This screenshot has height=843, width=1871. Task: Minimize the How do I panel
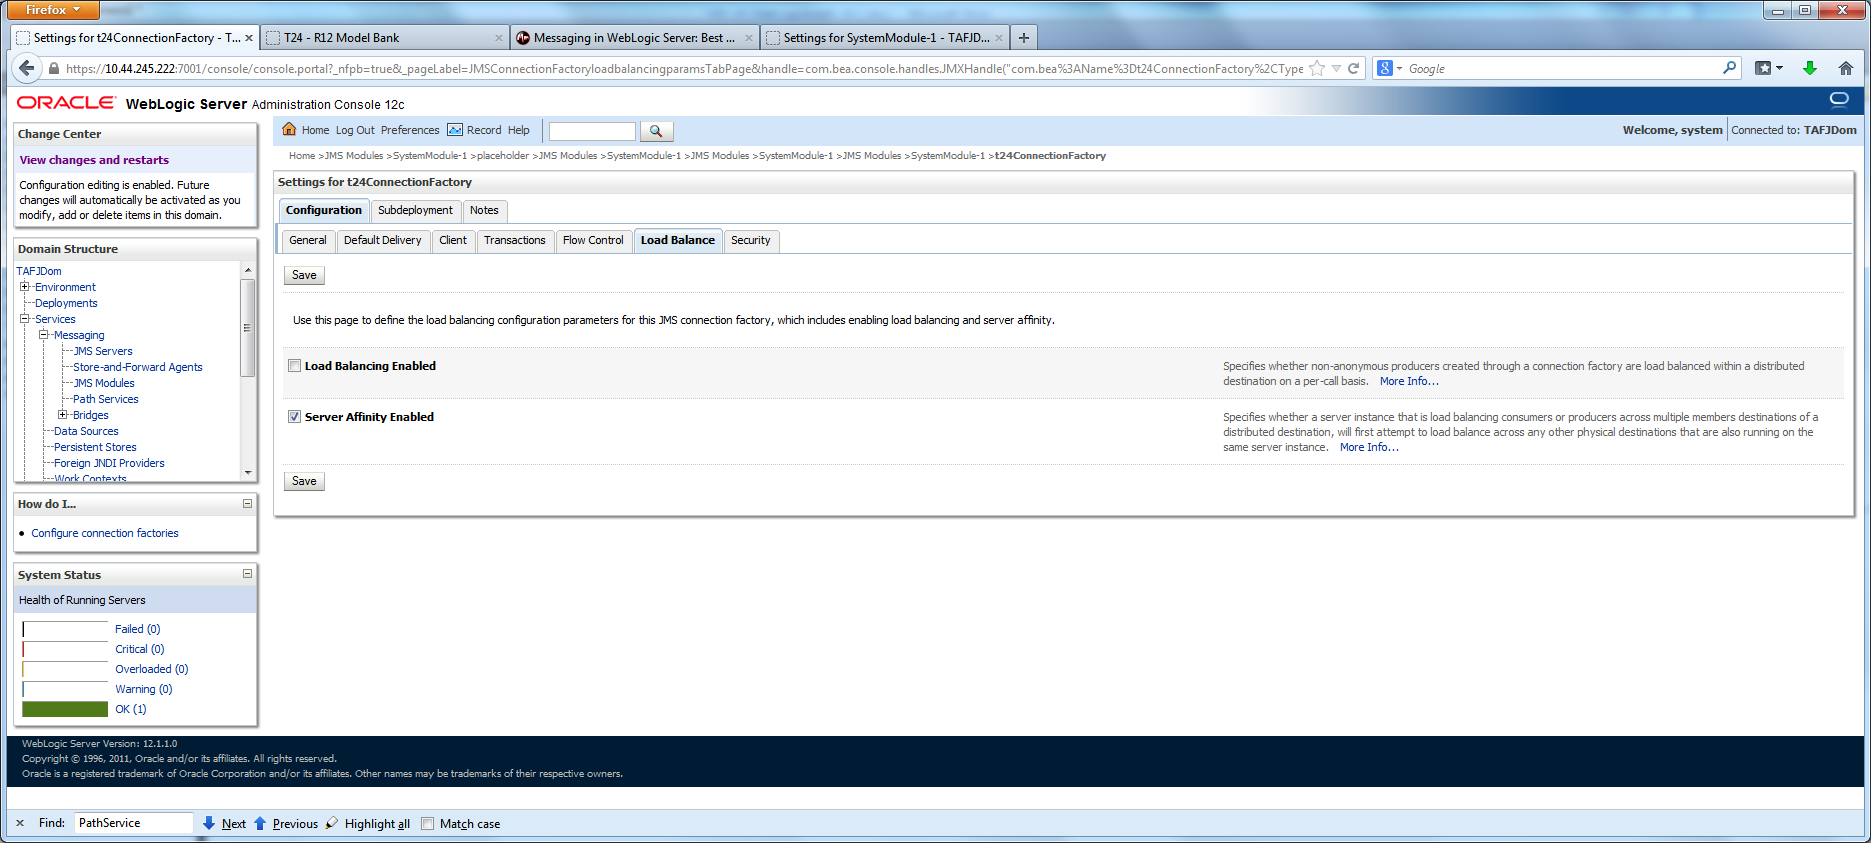coord(247,503)
